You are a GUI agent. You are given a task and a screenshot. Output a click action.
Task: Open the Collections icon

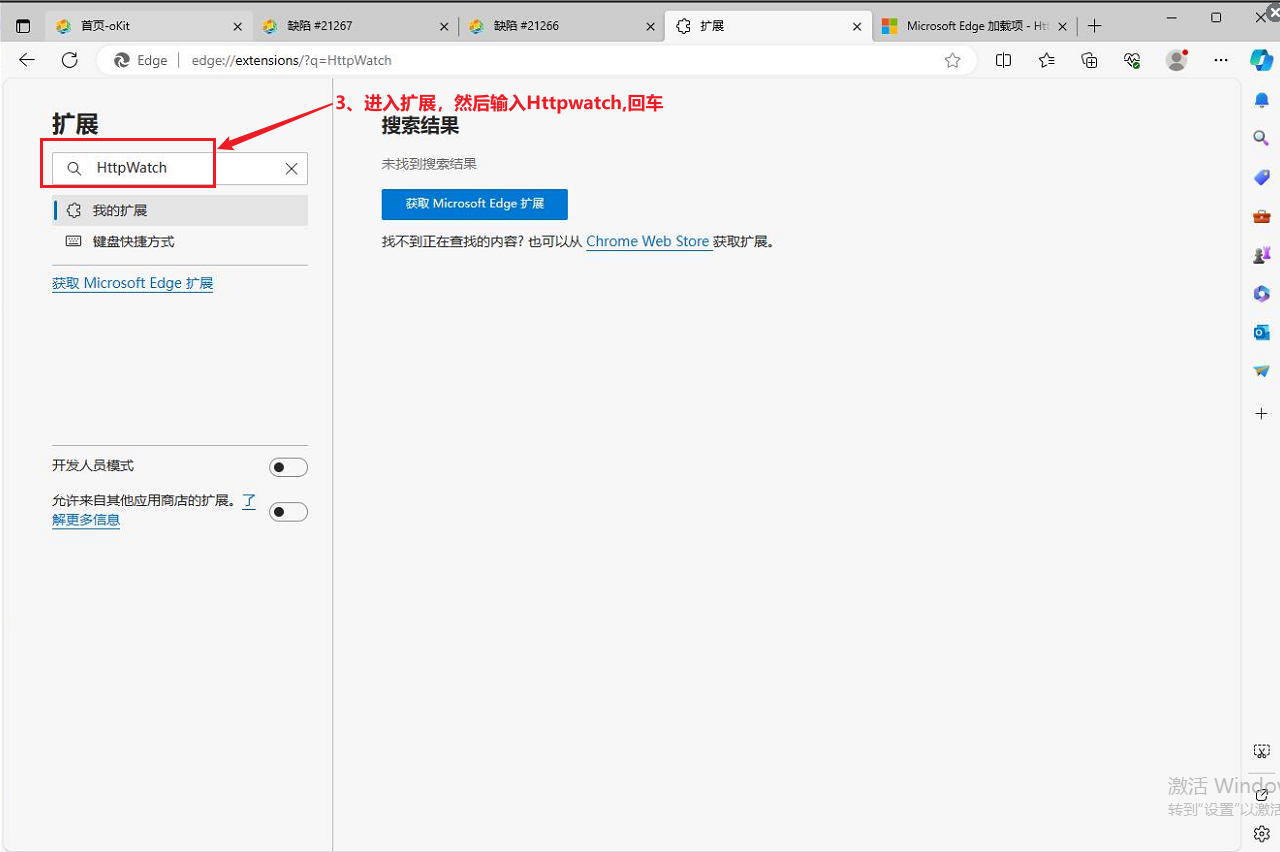click(x=1089, y=60)
